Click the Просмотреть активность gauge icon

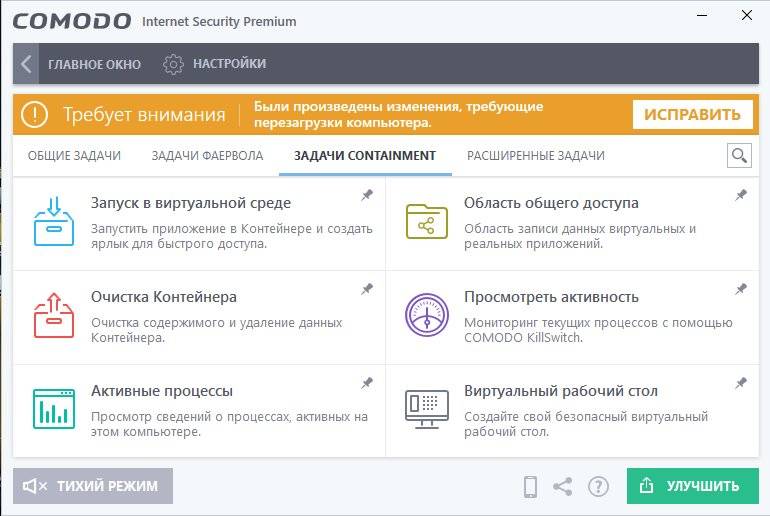pos(427,315)
